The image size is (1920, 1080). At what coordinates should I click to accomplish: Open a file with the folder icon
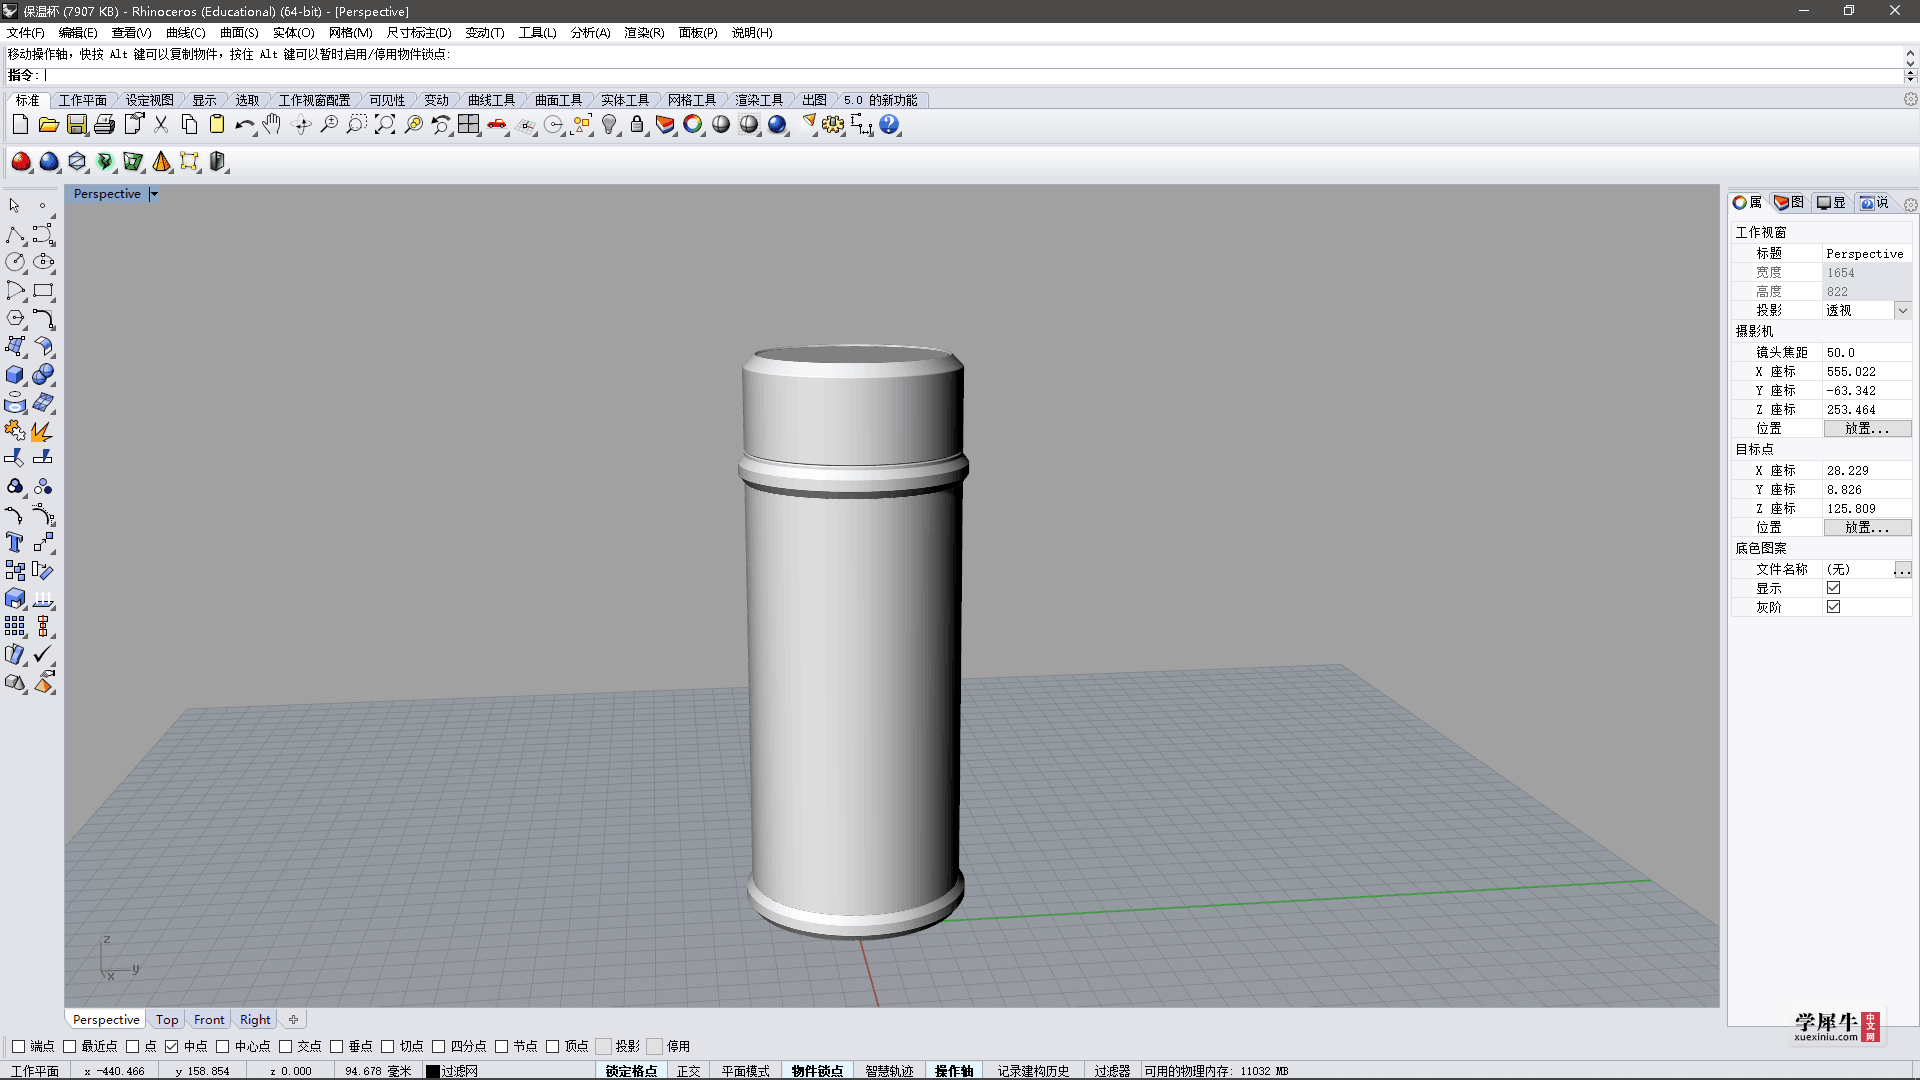pyautogui.click(x=48, y=125)
